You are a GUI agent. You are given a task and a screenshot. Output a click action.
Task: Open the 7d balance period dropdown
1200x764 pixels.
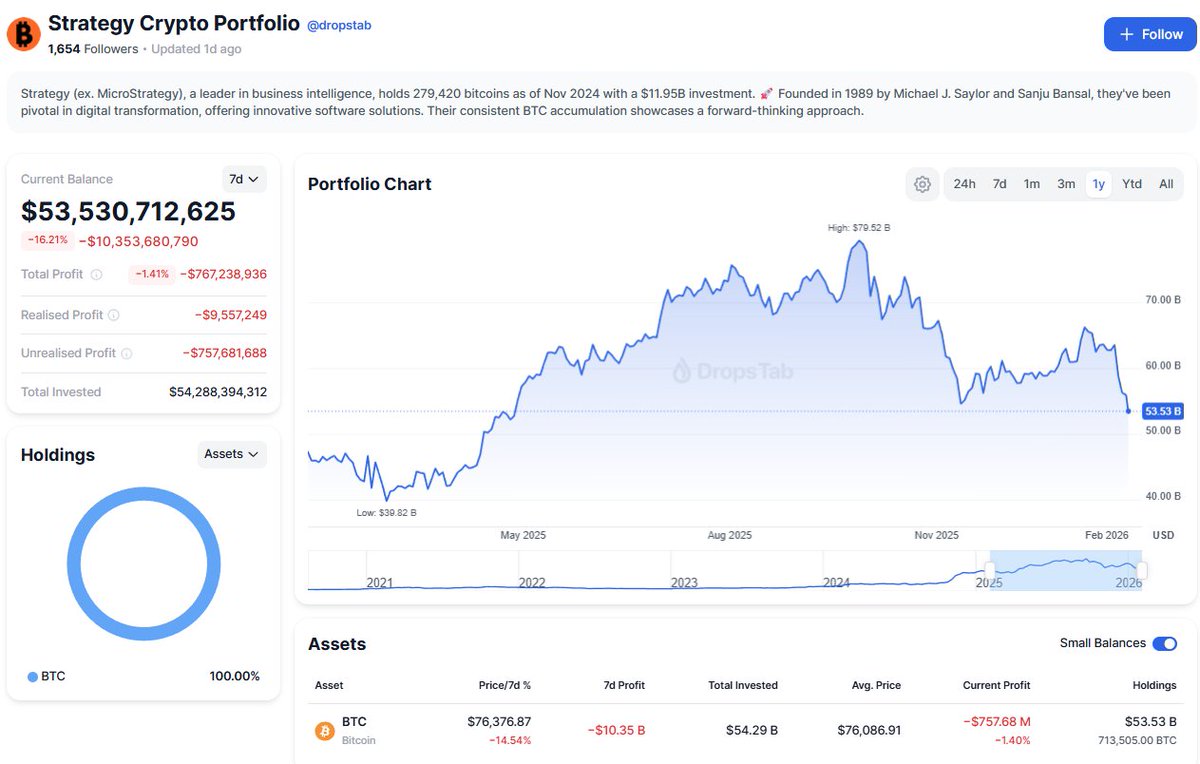coord(244,179)
